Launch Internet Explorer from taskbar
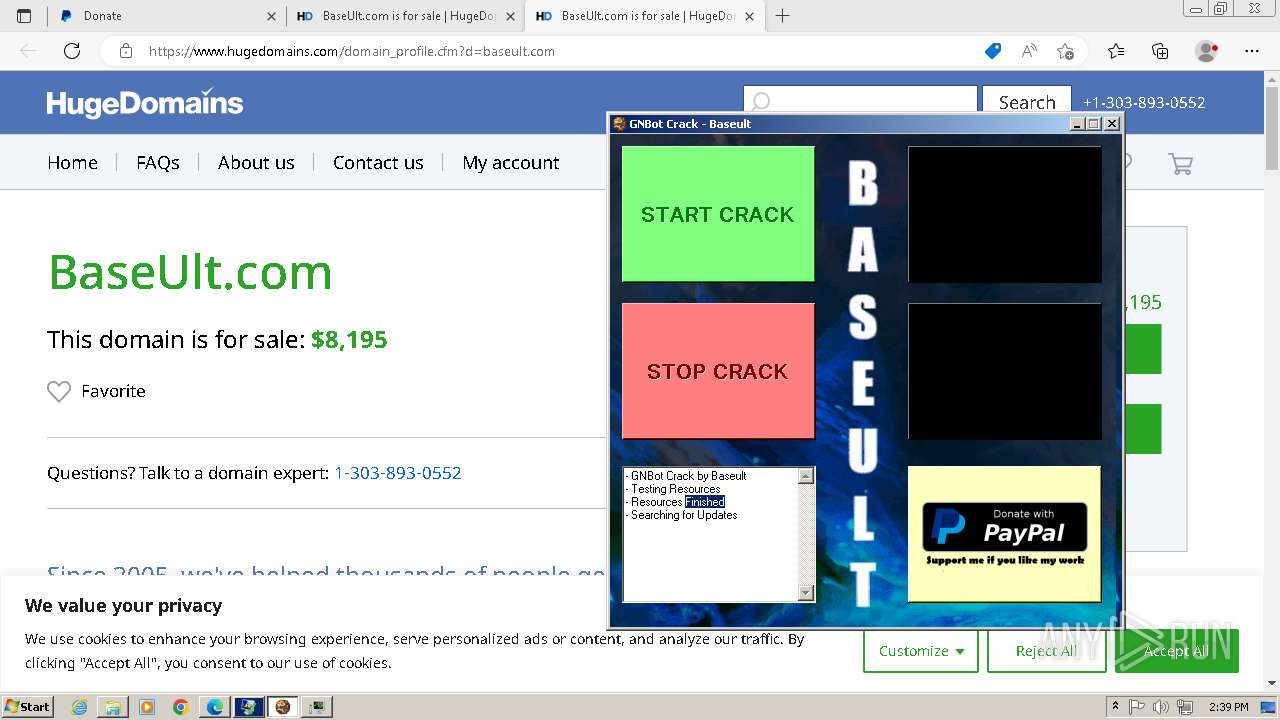This screenshot has width=1280, height=720. click(x=79, y=707)
